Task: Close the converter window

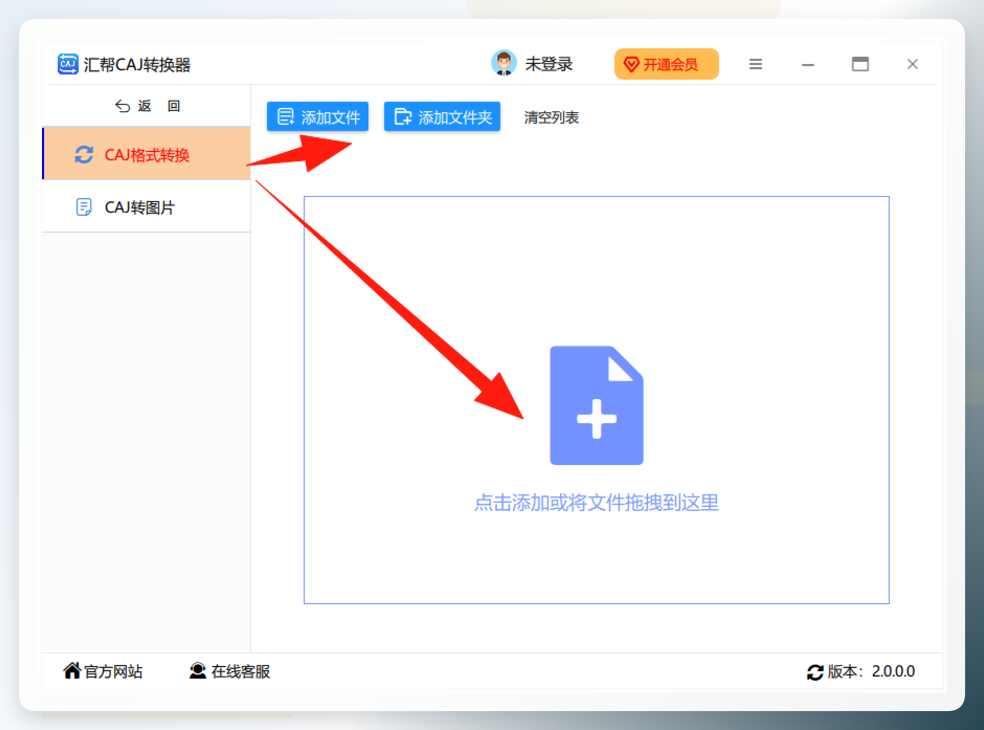Action: tap(912, 64)
